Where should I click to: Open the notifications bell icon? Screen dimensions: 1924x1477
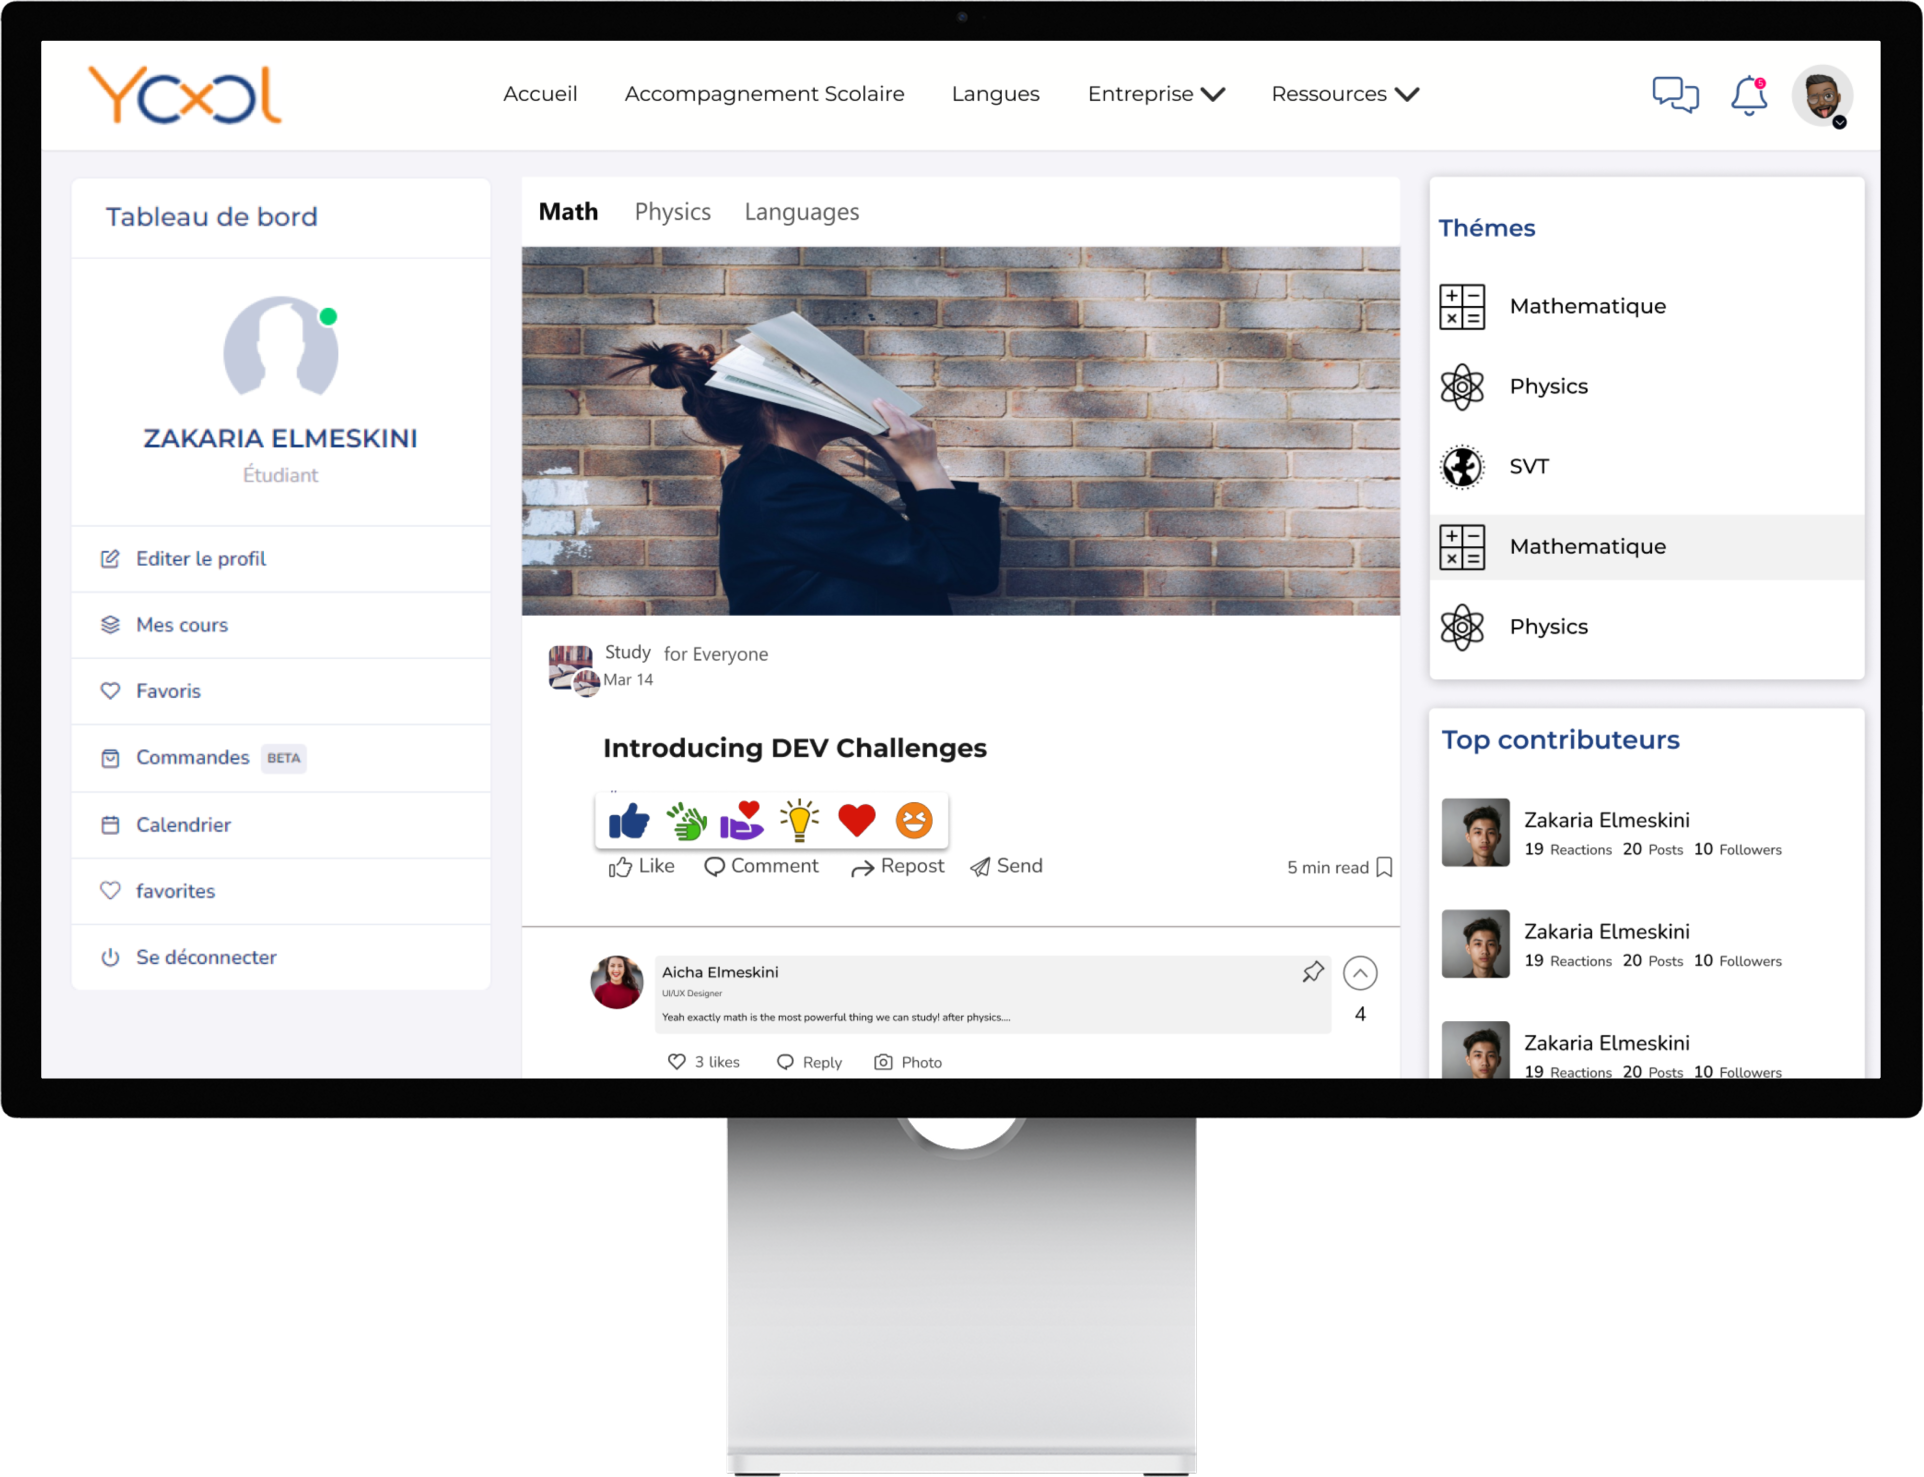[1749, 95]
